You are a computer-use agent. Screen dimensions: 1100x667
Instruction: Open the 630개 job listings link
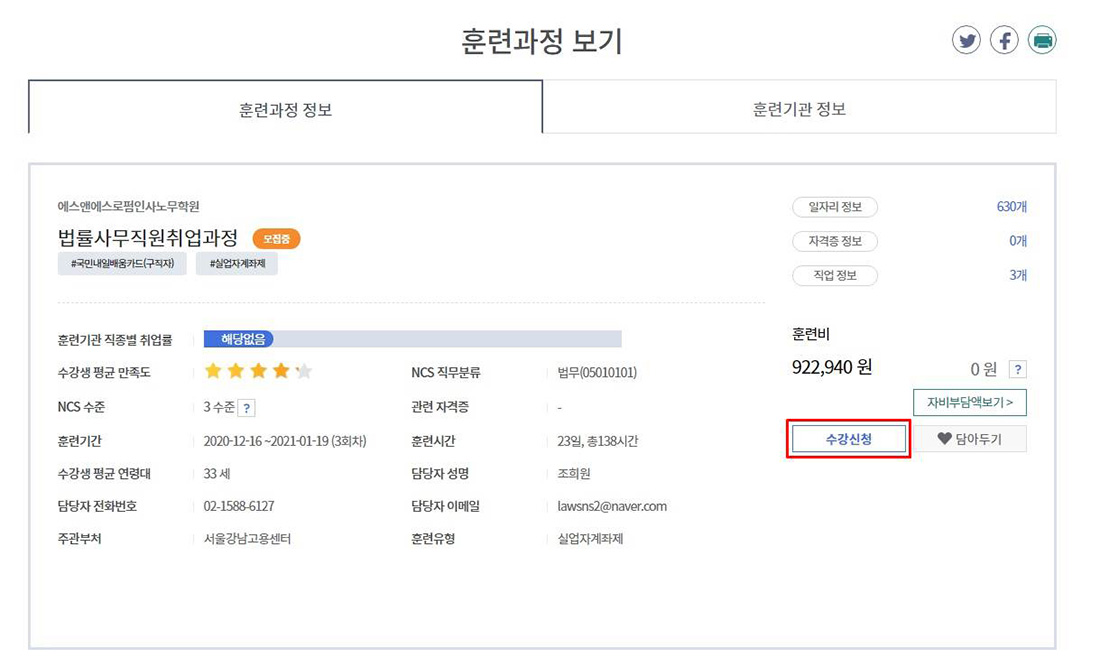click(1011, 207)
